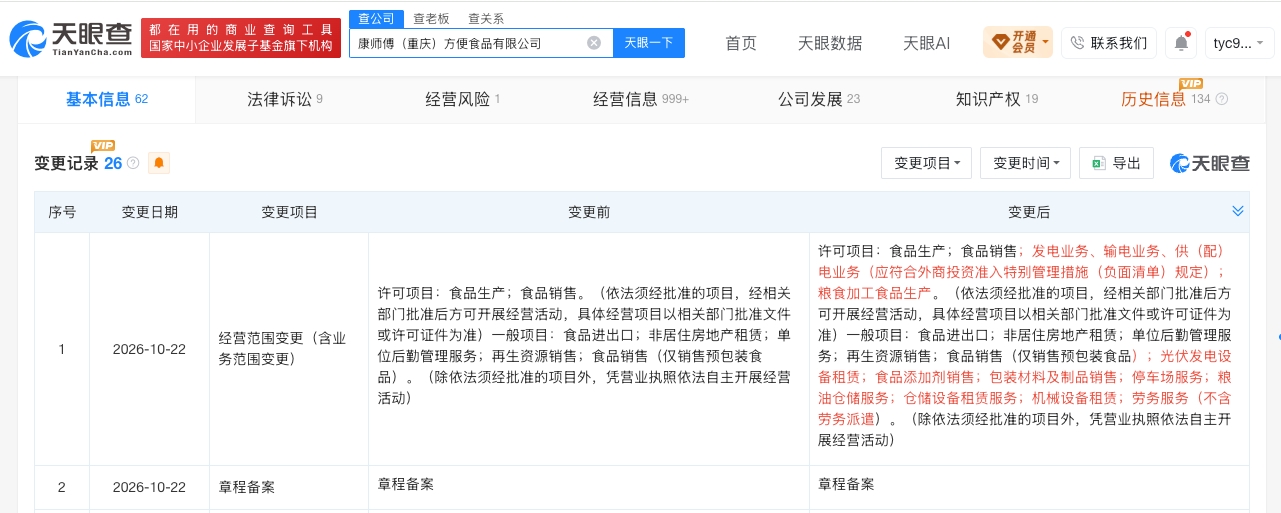Click the help icon next to 变更记录 26

133,163
